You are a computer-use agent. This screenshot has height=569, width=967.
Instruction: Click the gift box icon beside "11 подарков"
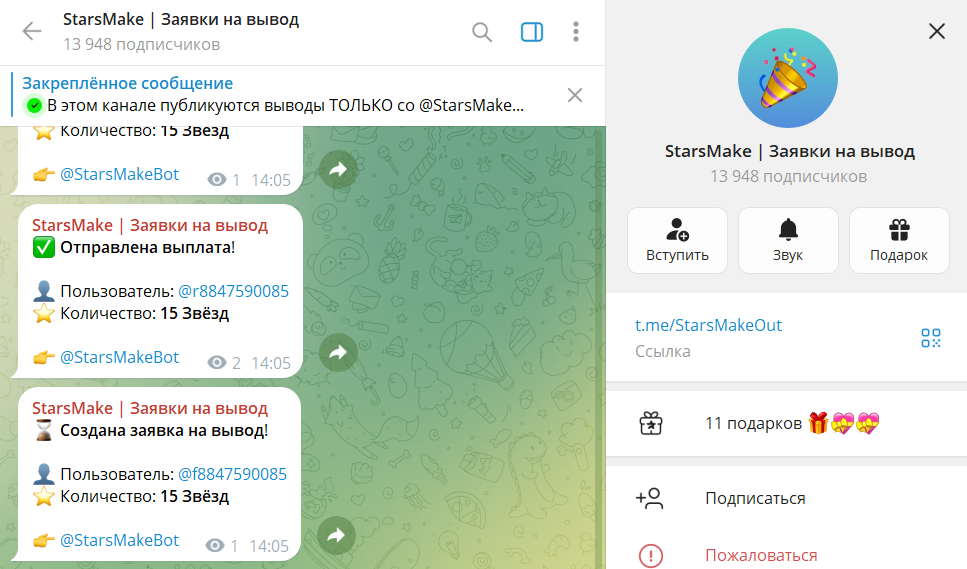point(651,424)
